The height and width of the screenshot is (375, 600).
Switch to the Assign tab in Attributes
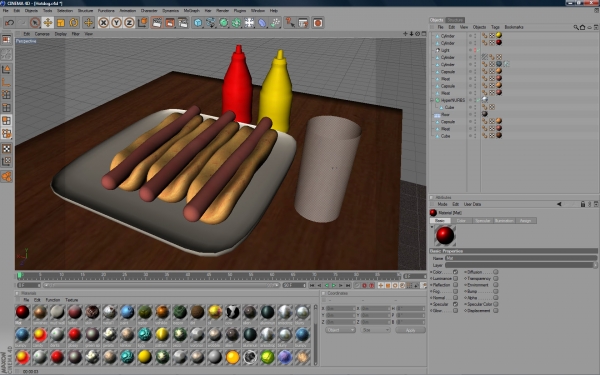coord(525,221)
